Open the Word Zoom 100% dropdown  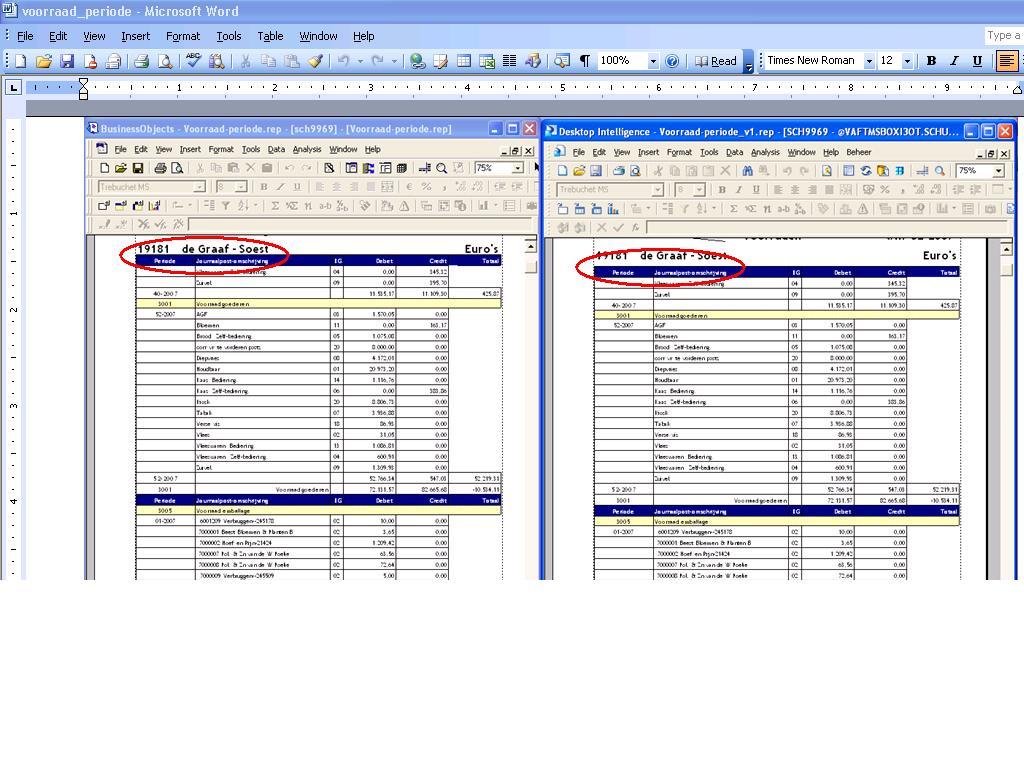pyautogui.click(x=652, y=61)
